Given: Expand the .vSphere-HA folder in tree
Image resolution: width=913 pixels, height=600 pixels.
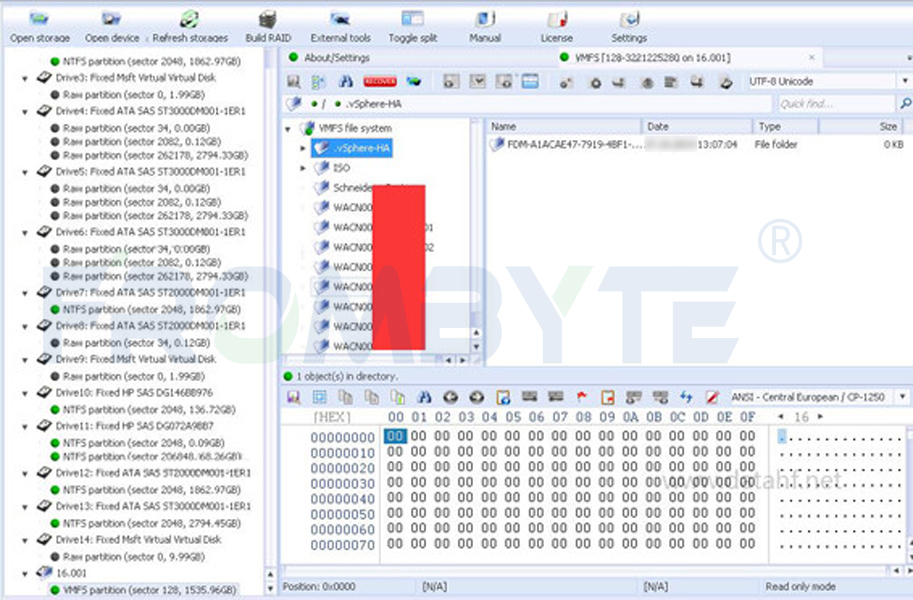Looking at the screenshot, I should pyautogui.click(x=302, y=149).
